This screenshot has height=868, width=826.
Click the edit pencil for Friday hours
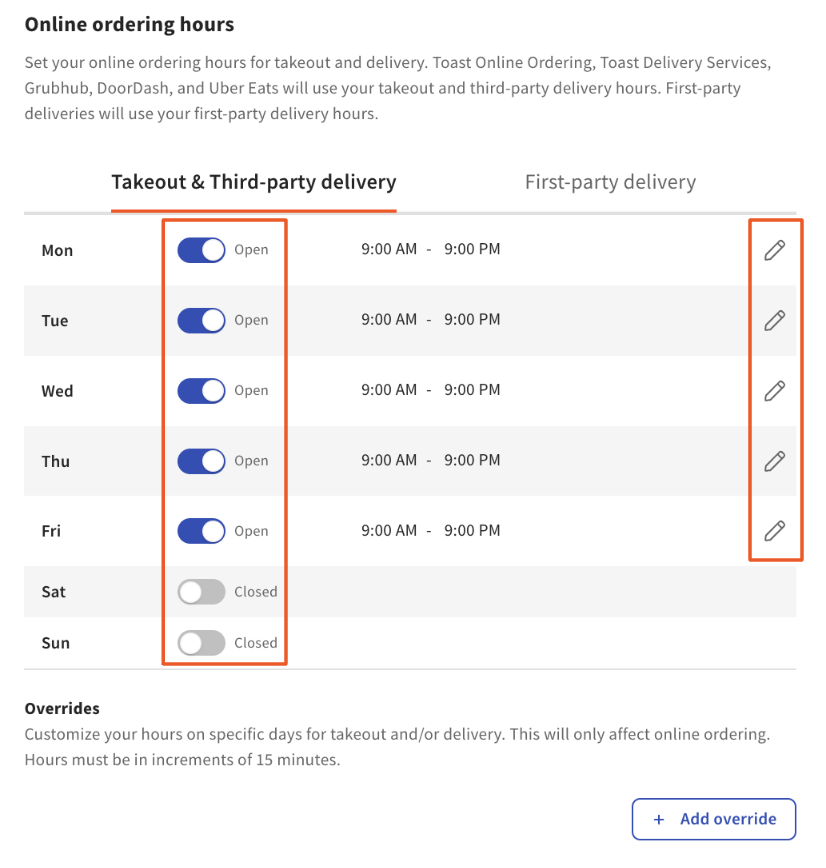click(774, 531)
